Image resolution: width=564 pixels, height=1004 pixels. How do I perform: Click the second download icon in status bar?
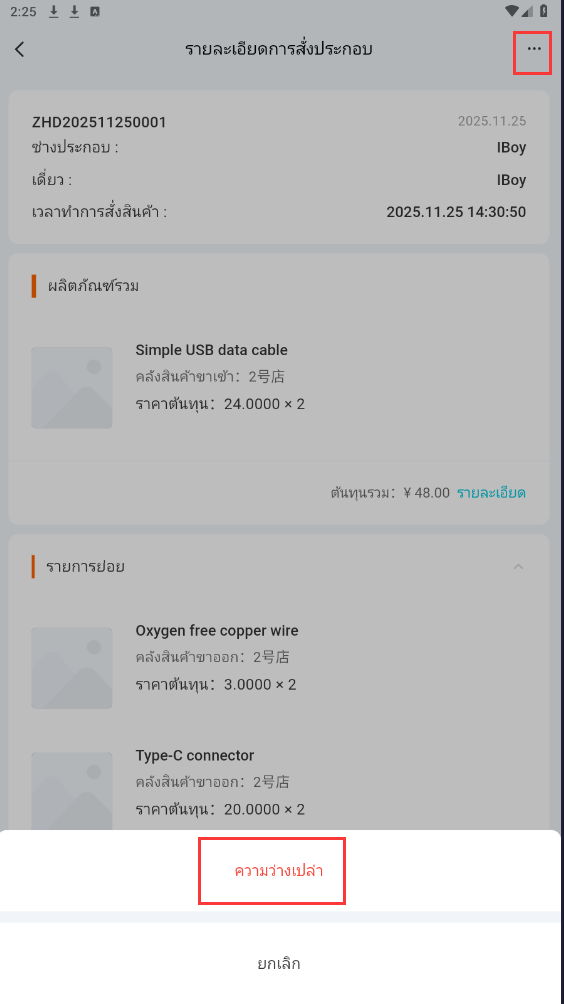74,12
